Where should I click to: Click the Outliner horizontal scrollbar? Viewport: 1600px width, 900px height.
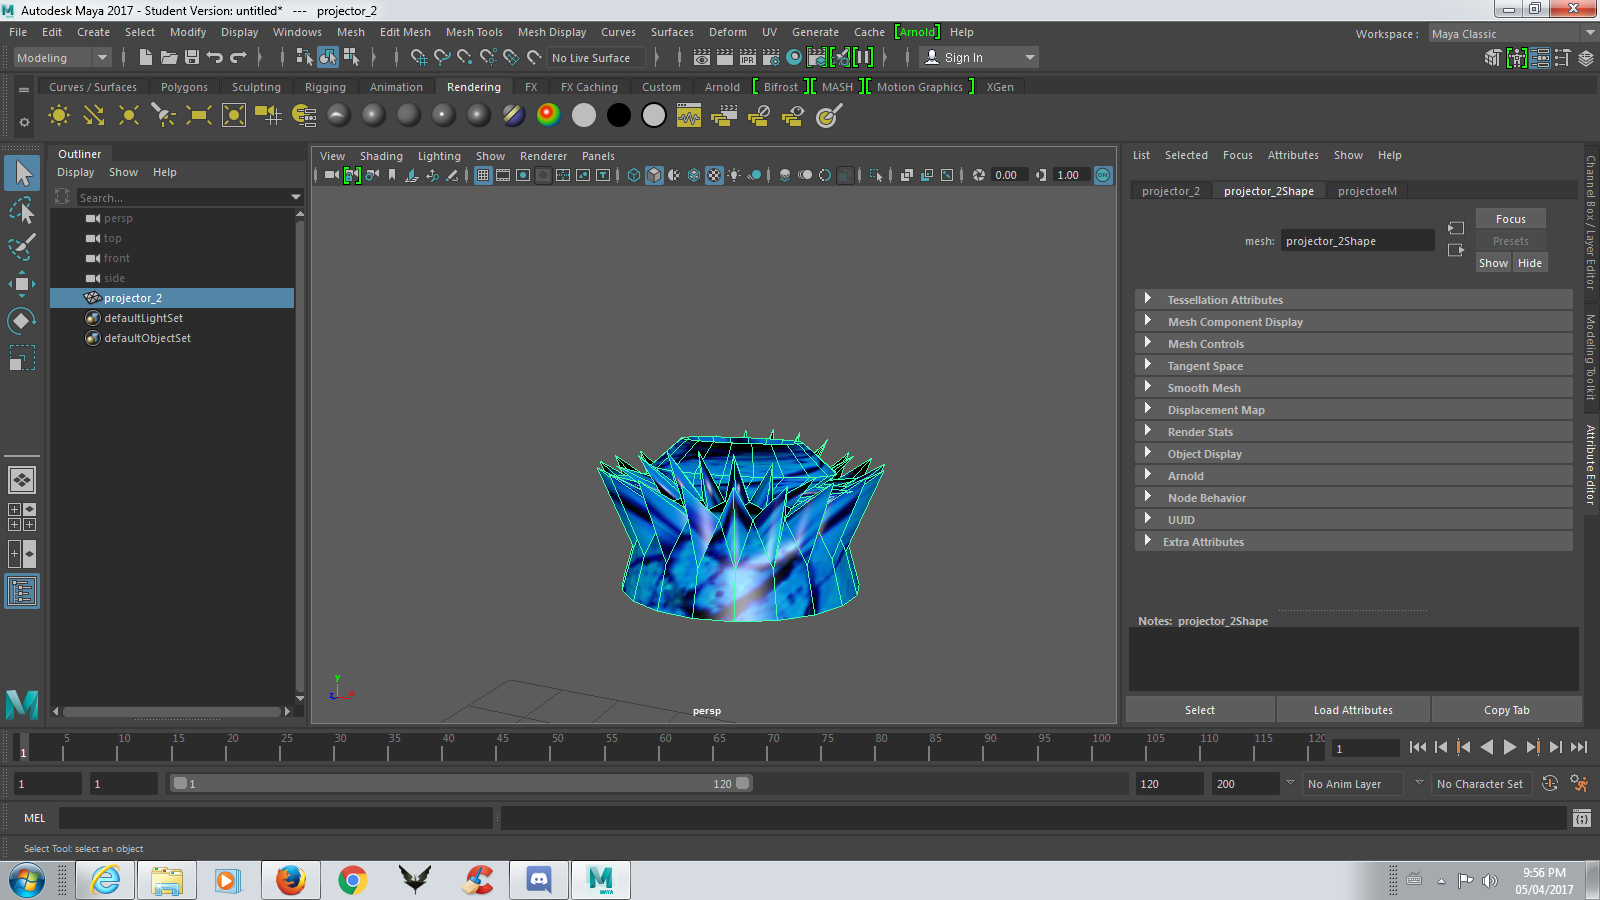pos(171,712)
